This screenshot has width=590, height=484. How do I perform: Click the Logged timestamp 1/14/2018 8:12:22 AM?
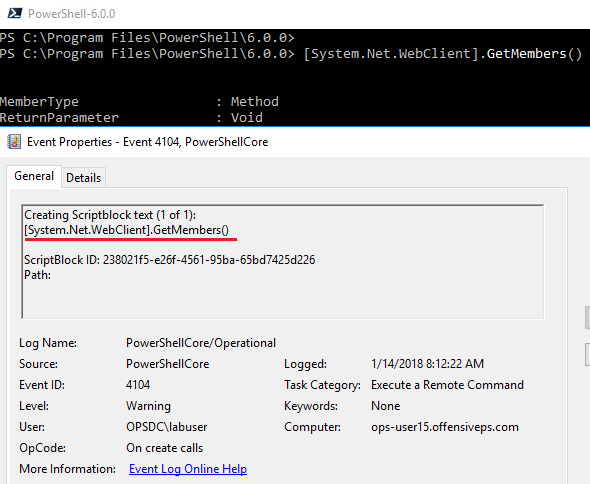427,364
